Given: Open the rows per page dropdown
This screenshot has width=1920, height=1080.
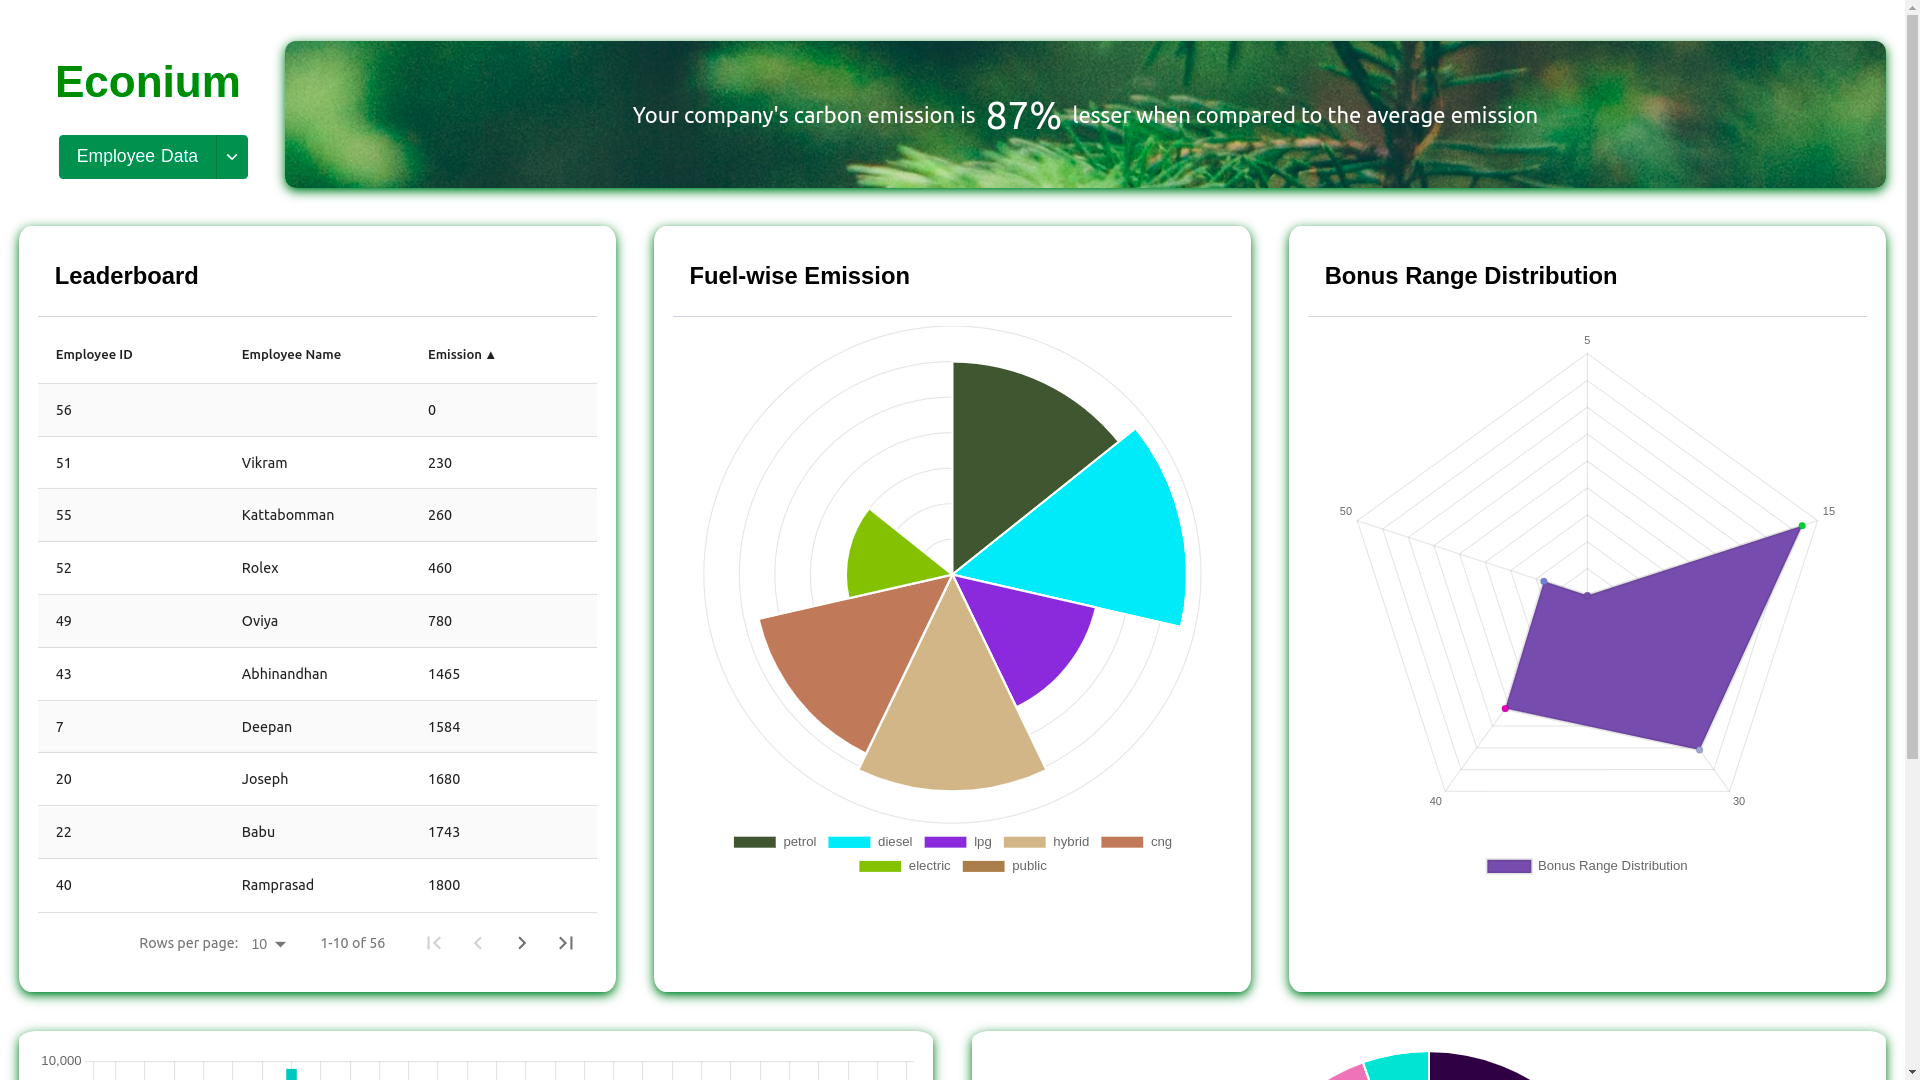Looking at the screenshot, I should (x=269, y=944).
